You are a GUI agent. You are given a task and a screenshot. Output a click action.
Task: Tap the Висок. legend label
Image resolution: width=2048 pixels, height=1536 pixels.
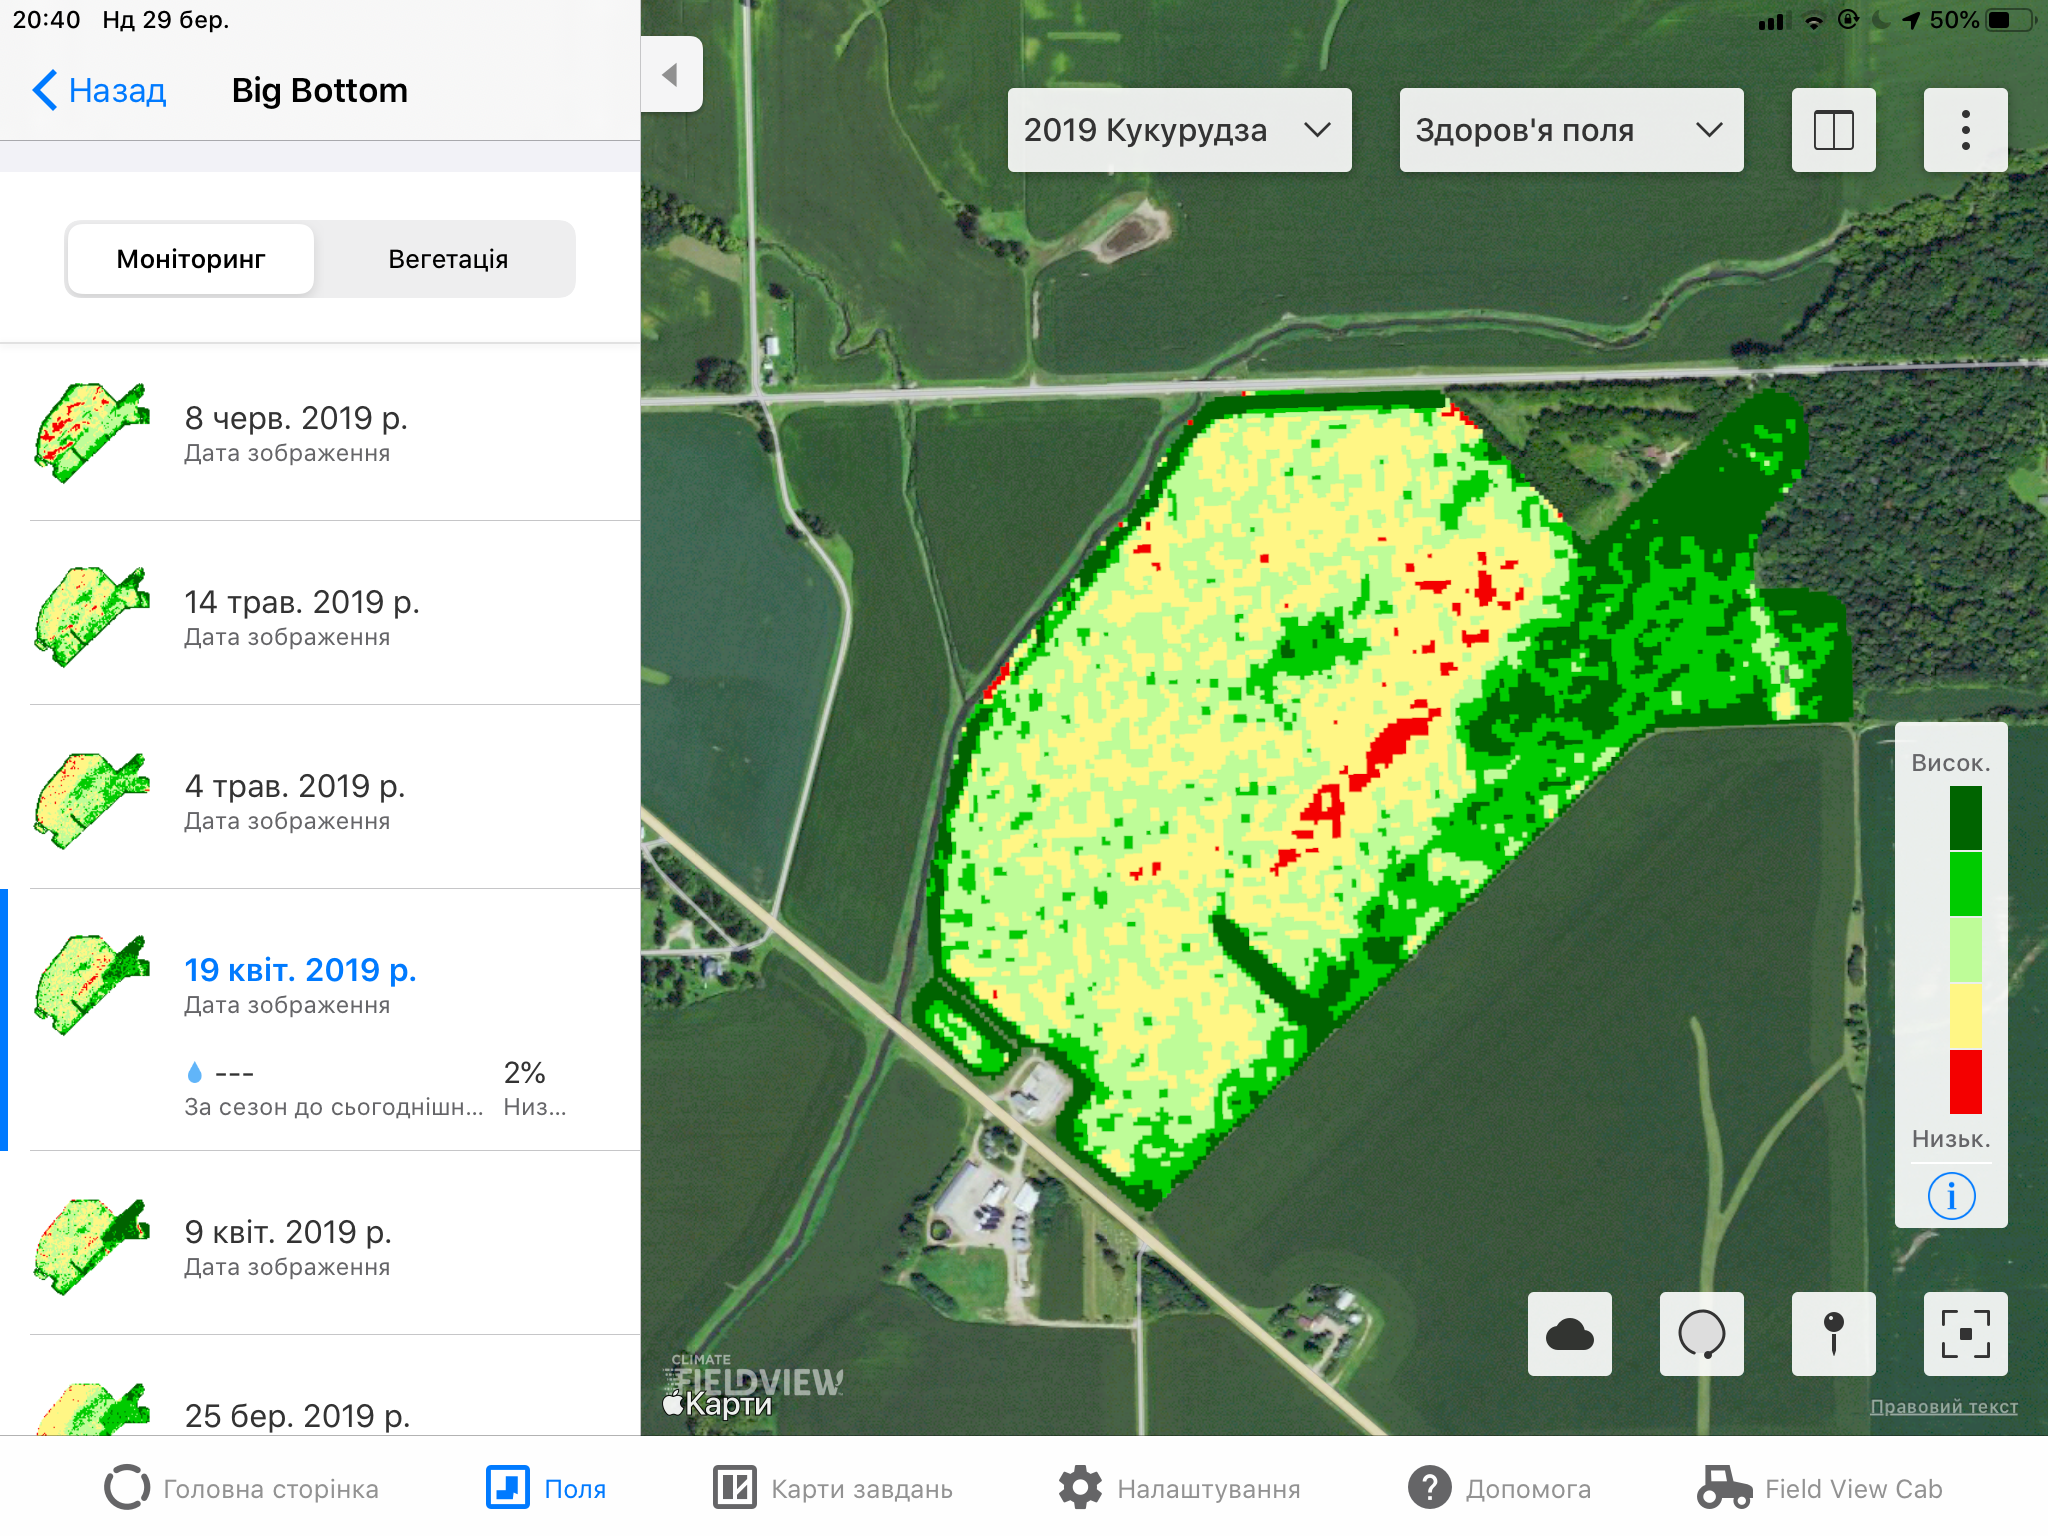coord(1951,763)
